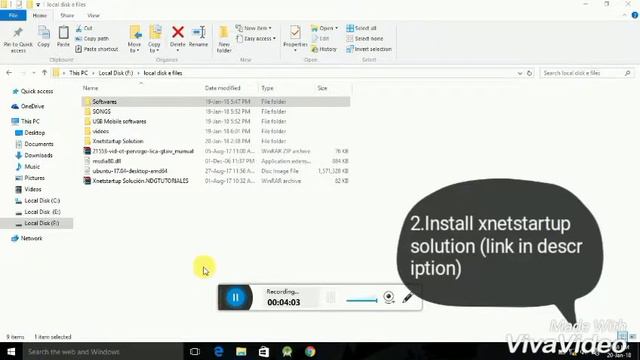Open the Easy access dropdown
640x360 pixels.
click(x=256, y=38)
